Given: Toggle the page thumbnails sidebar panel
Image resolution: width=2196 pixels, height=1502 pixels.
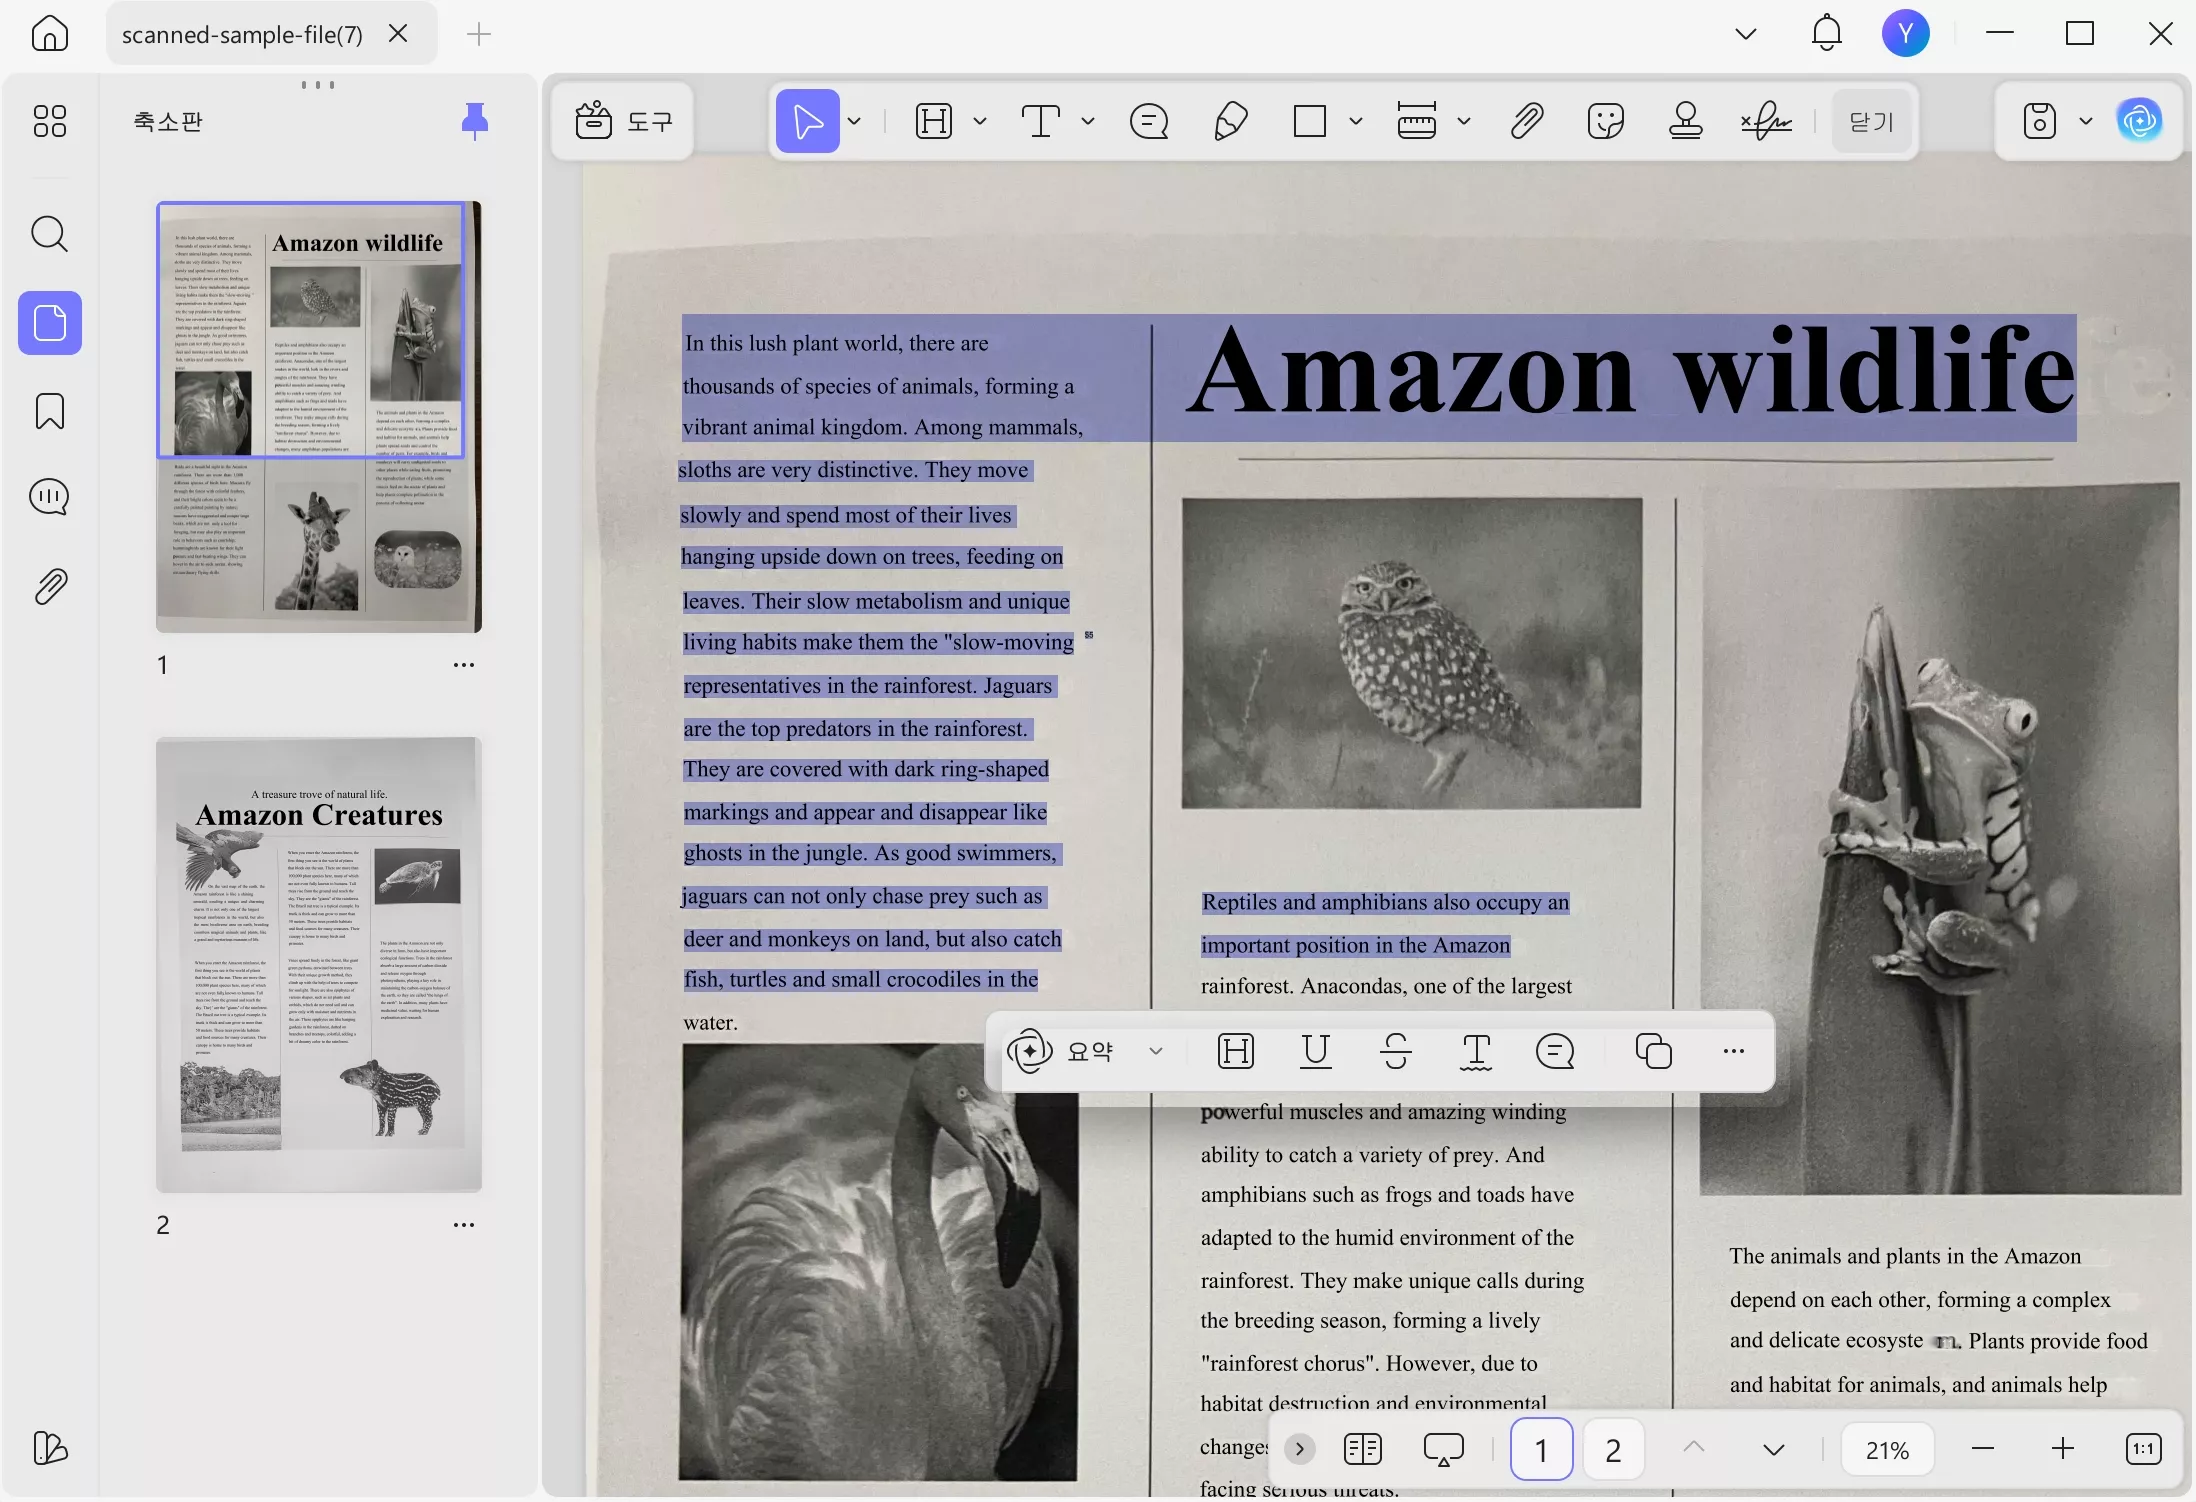Looking at the screenshot, I should point(49,323).
